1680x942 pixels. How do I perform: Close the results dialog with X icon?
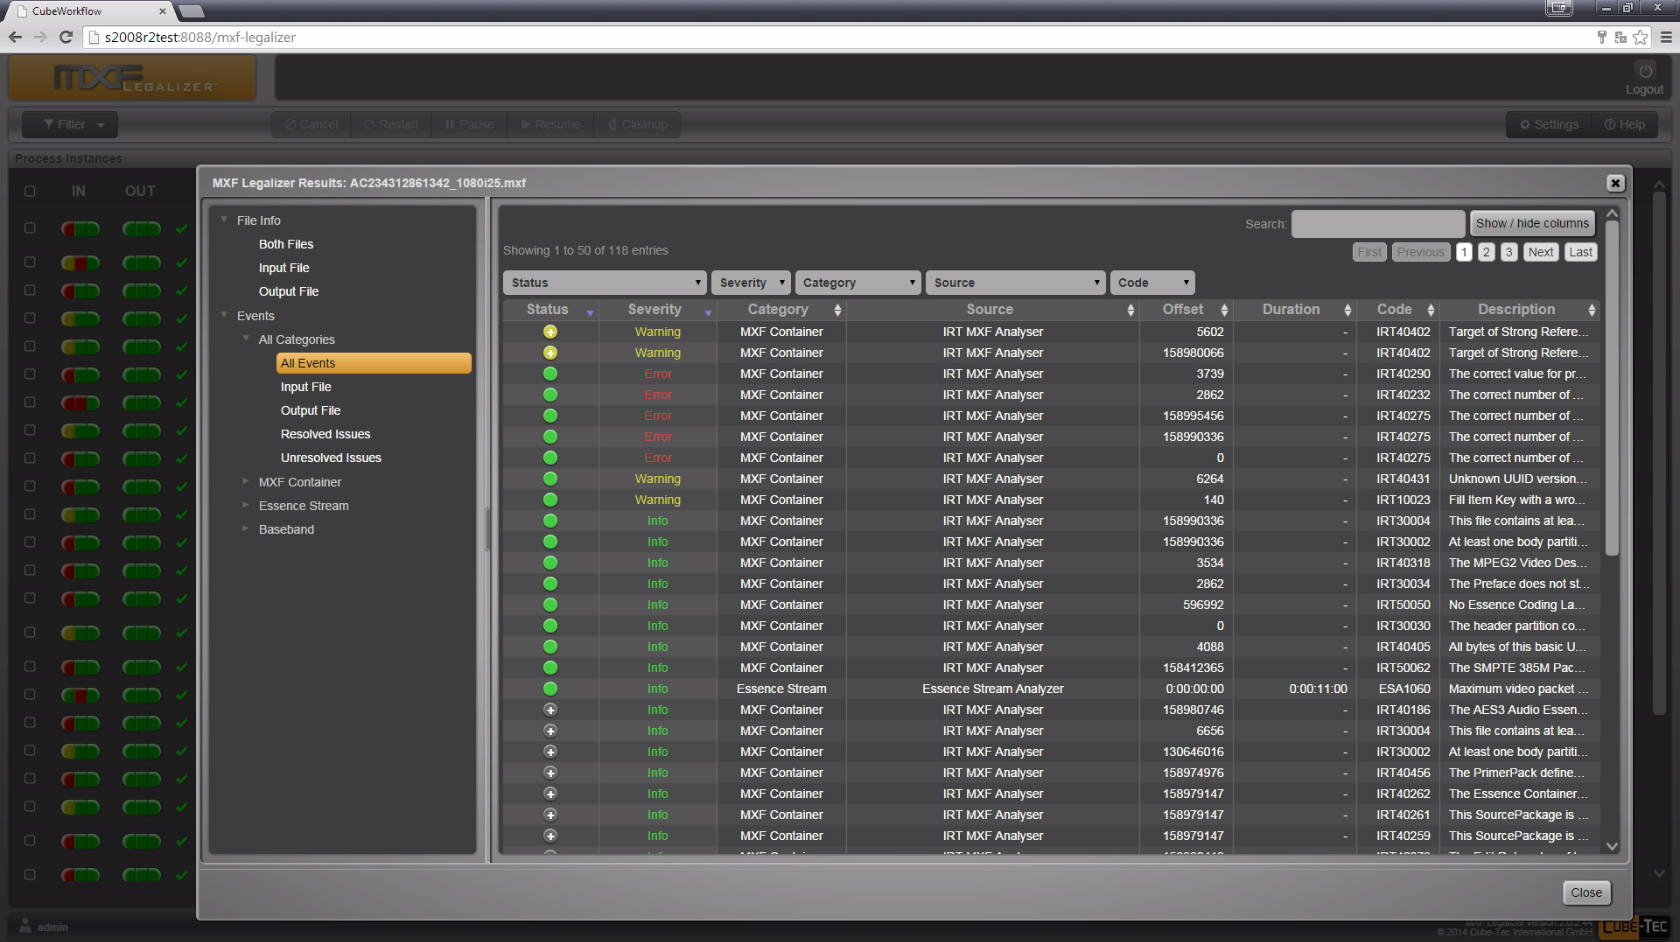(x=1615, y=183)
